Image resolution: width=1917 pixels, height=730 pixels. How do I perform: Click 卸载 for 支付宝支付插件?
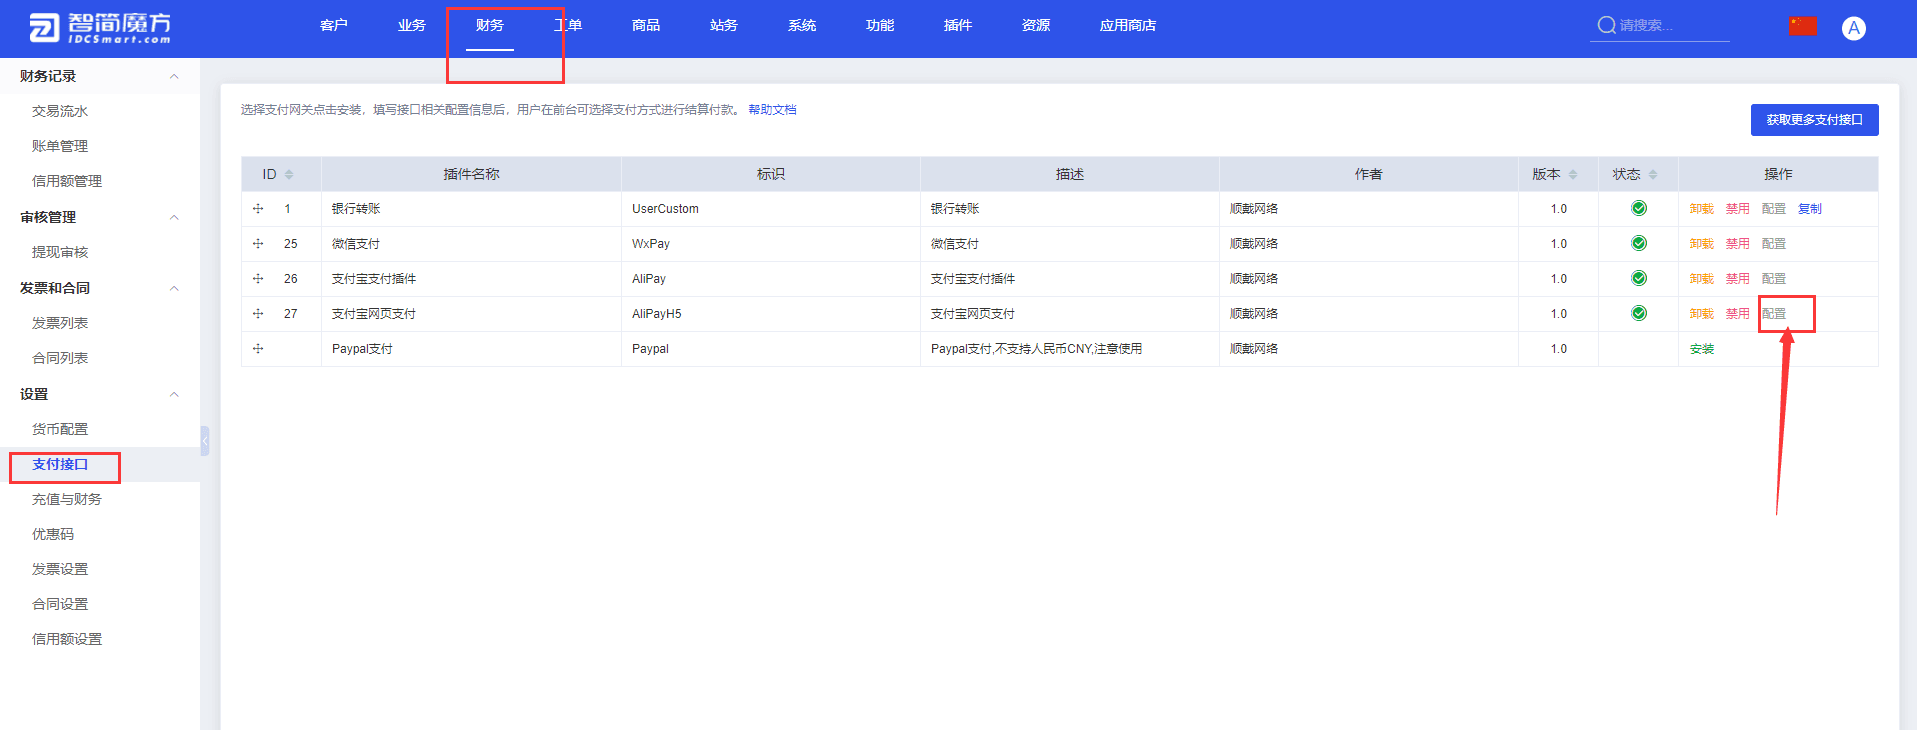coord(1701,279)
